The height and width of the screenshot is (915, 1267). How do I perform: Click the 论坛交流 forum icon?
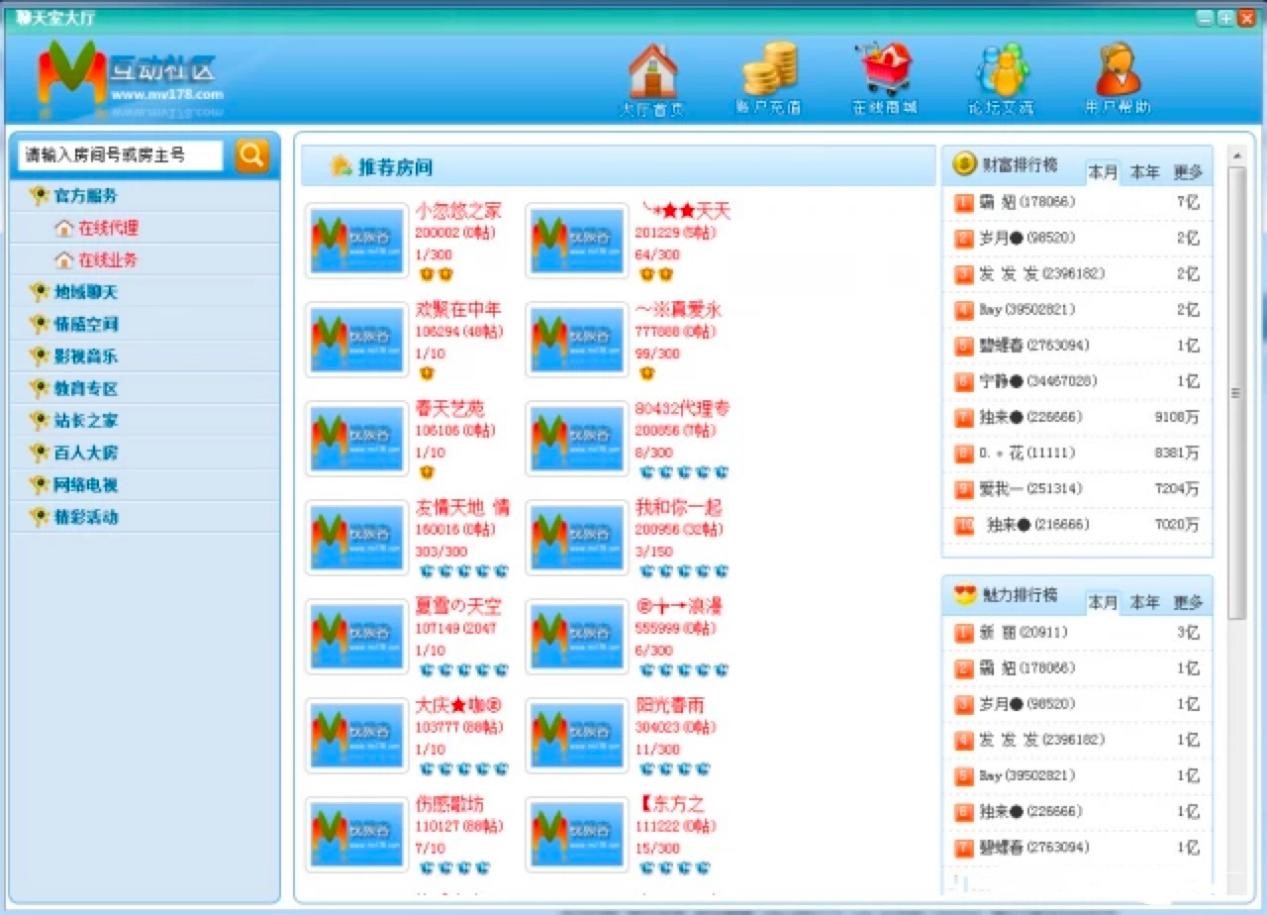999,72
